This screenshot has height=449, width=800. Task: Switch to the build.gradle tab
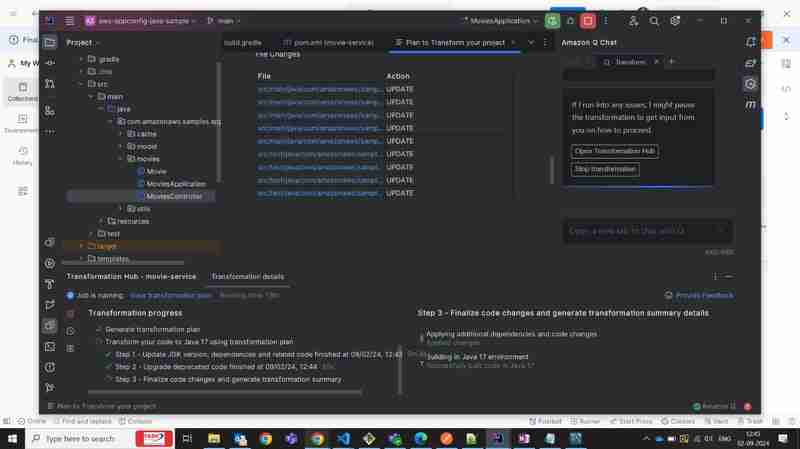(243, 43)
